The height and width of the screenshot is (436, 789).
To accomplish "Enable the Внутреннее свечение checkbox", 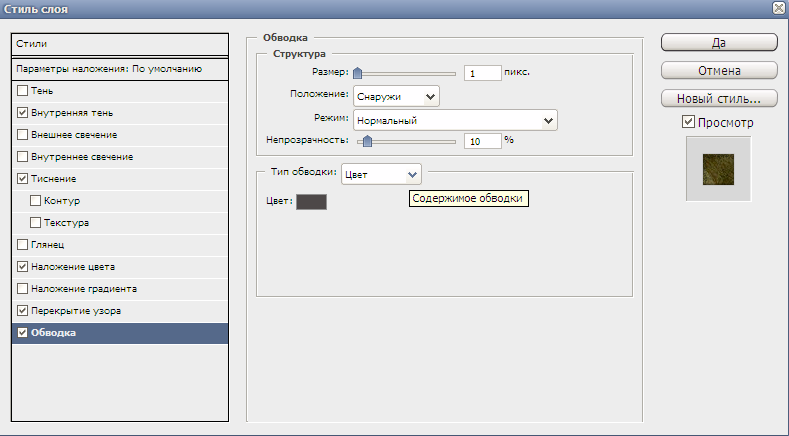I will [22, 157].
